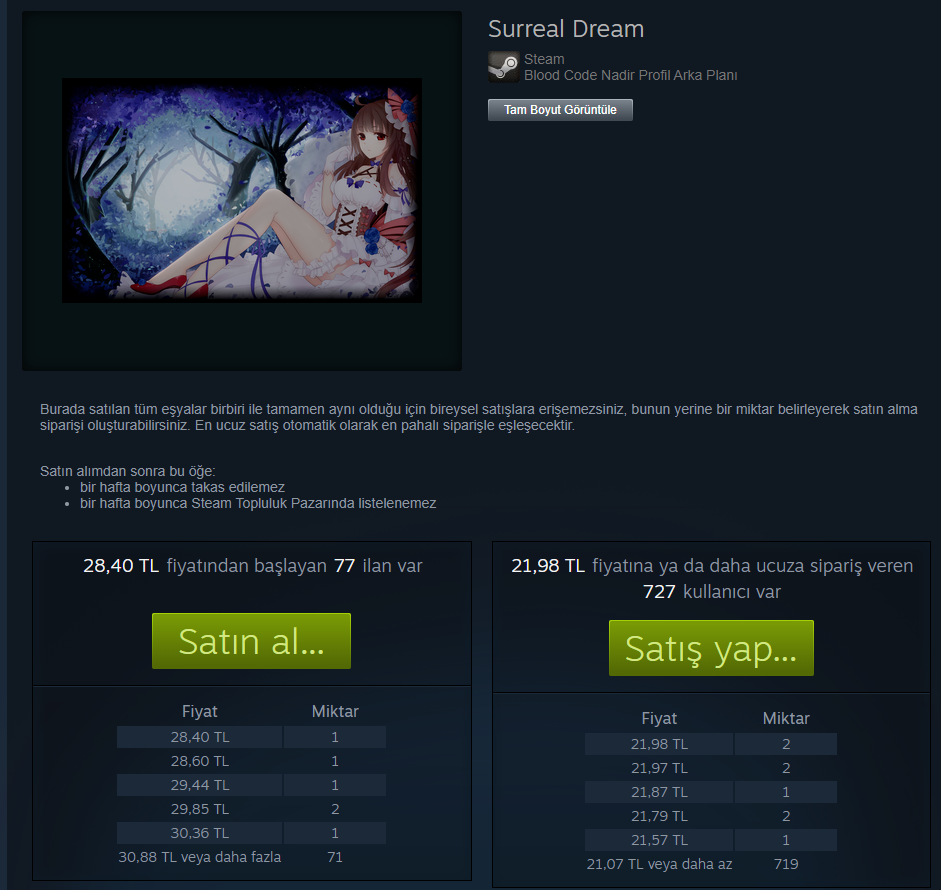This screenshot has height=890, width=941.
Task: Click the Blood Code Nadir Profil Arka Planı text
Action: click(x=630, y=75)
